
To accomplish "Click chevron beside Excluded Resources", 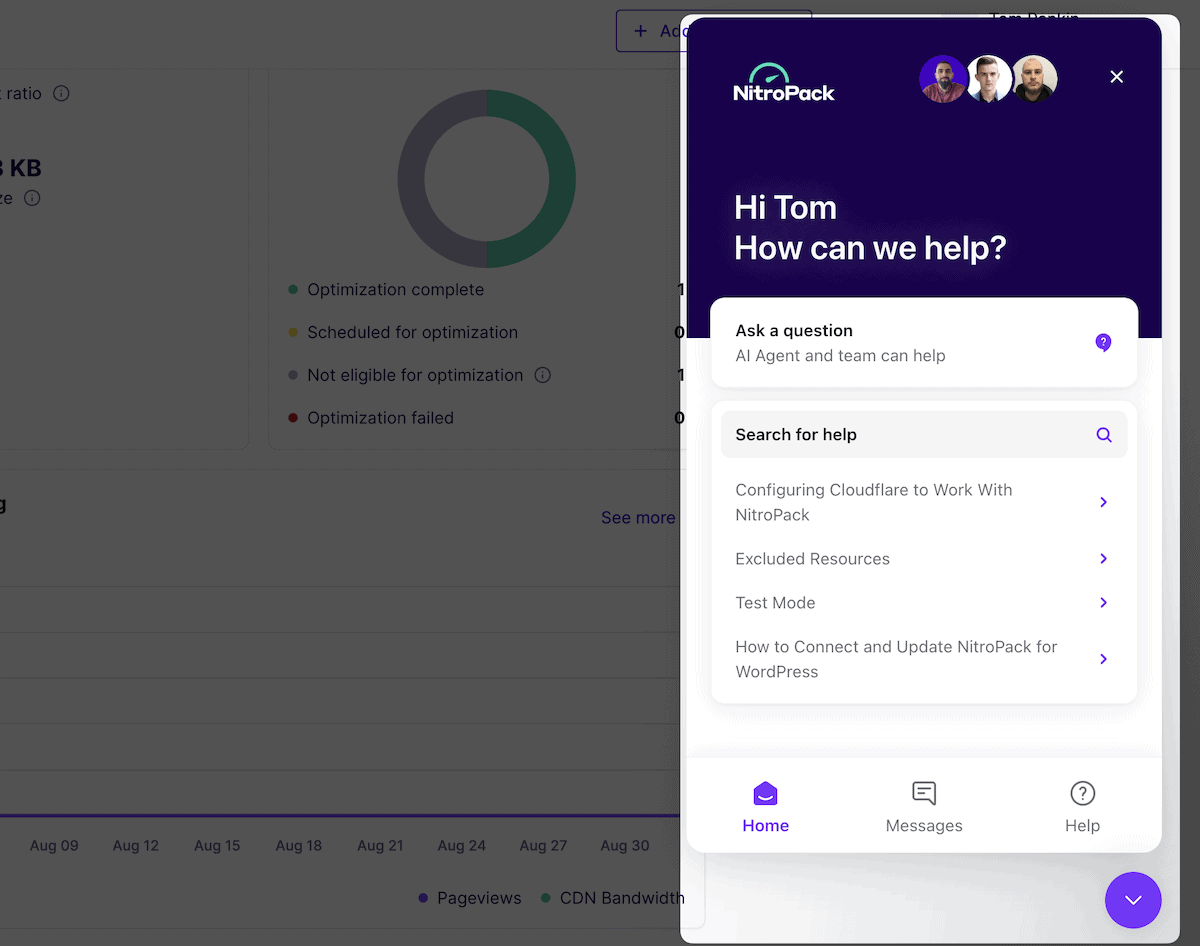I will click(1104, 559).
